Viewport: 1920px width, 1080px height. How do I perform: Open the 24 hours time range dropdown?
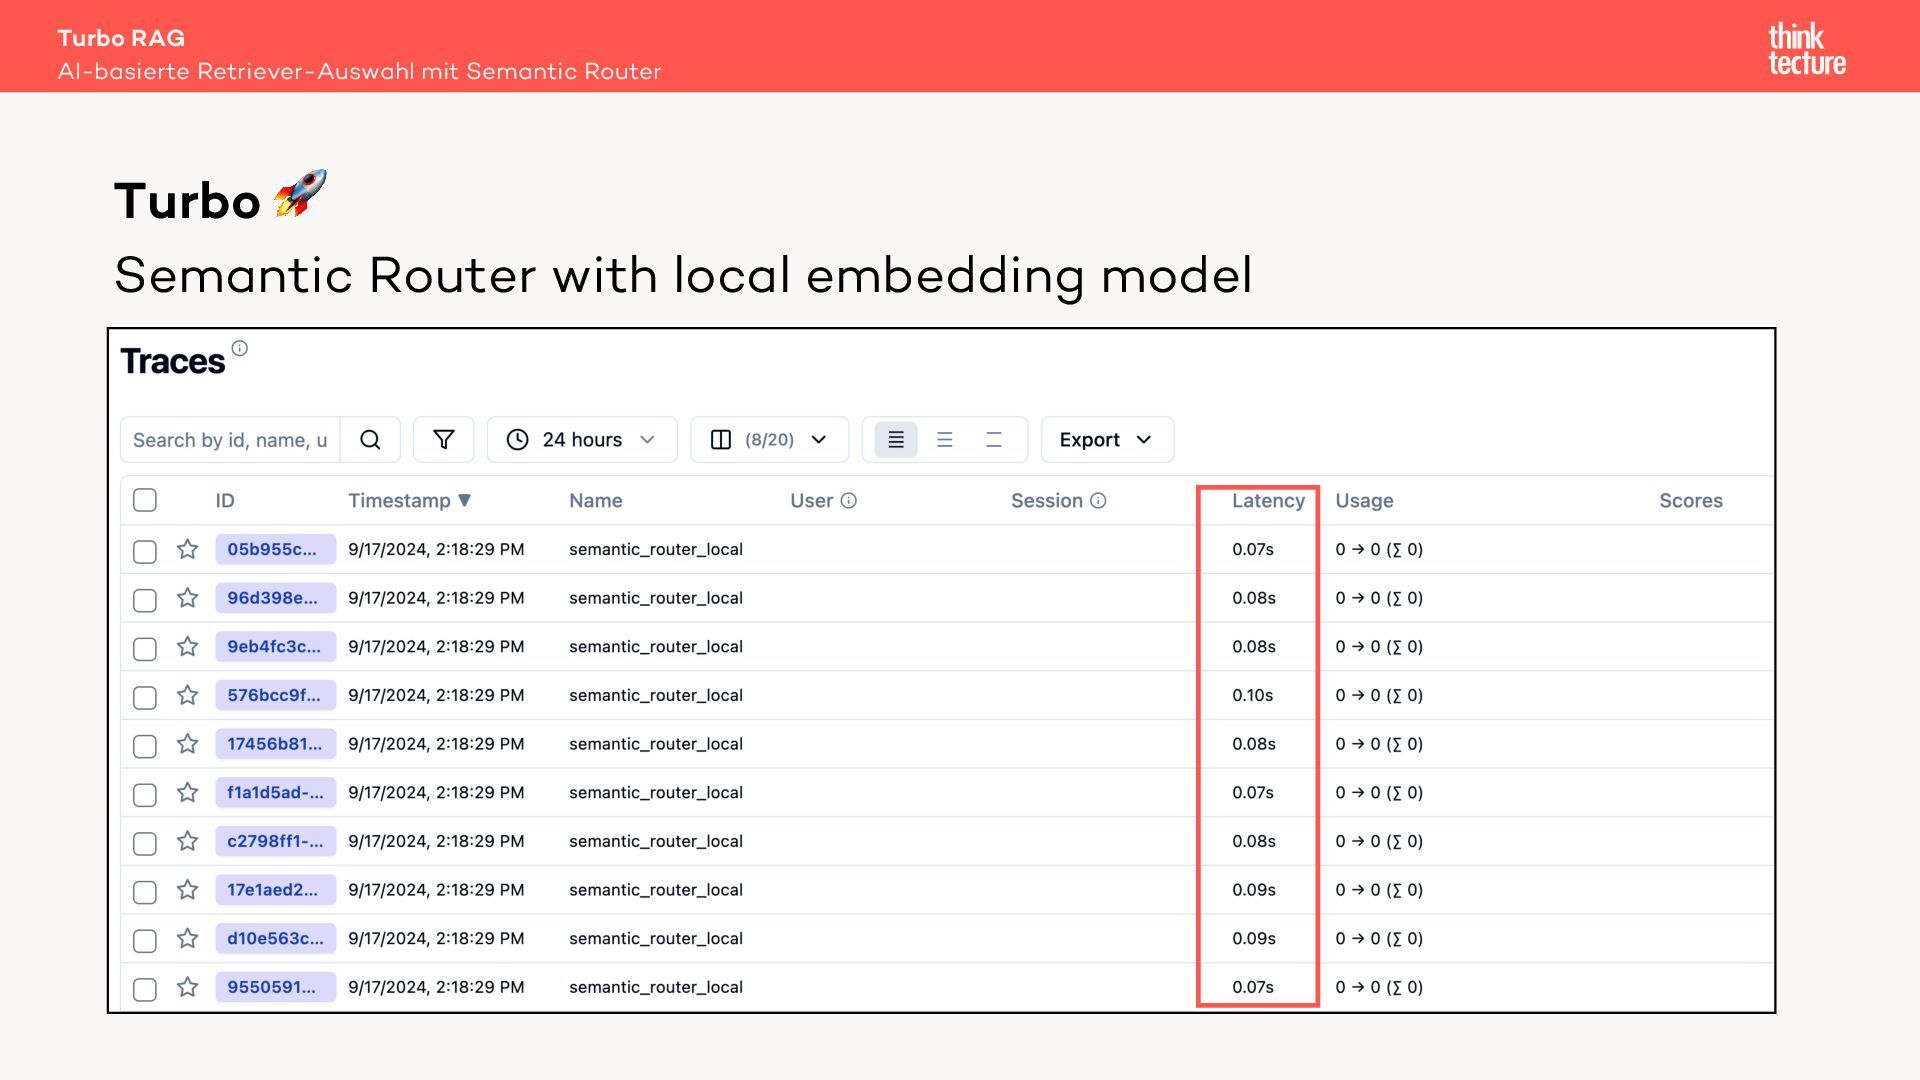(582, 440)
